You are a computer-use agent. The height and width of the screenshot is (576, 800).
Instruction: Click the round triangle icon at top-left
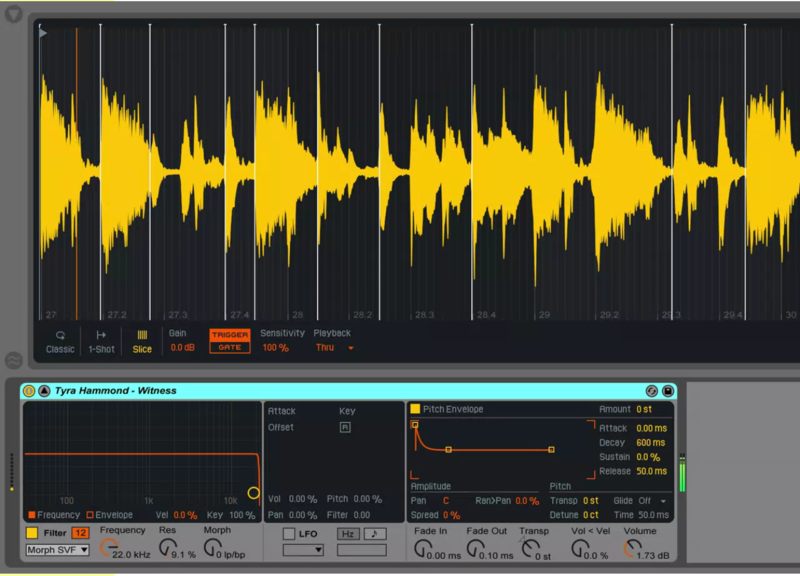coord(13,15)
